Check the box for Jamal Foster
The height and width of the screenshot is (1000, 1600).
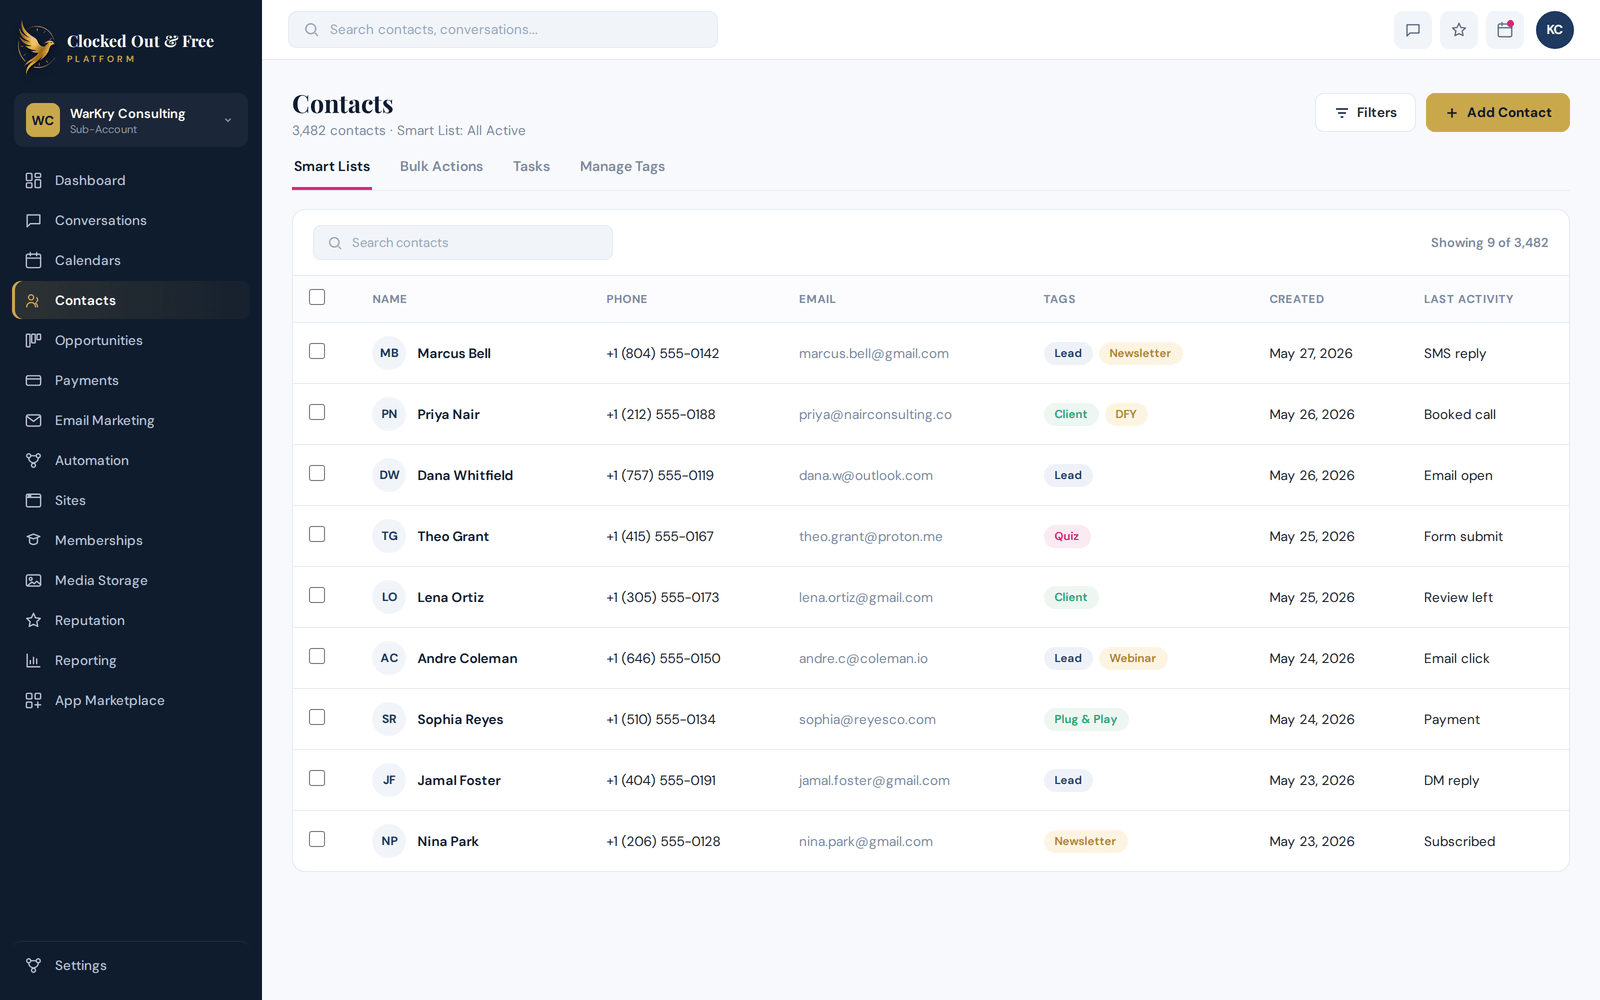[317, 778]
